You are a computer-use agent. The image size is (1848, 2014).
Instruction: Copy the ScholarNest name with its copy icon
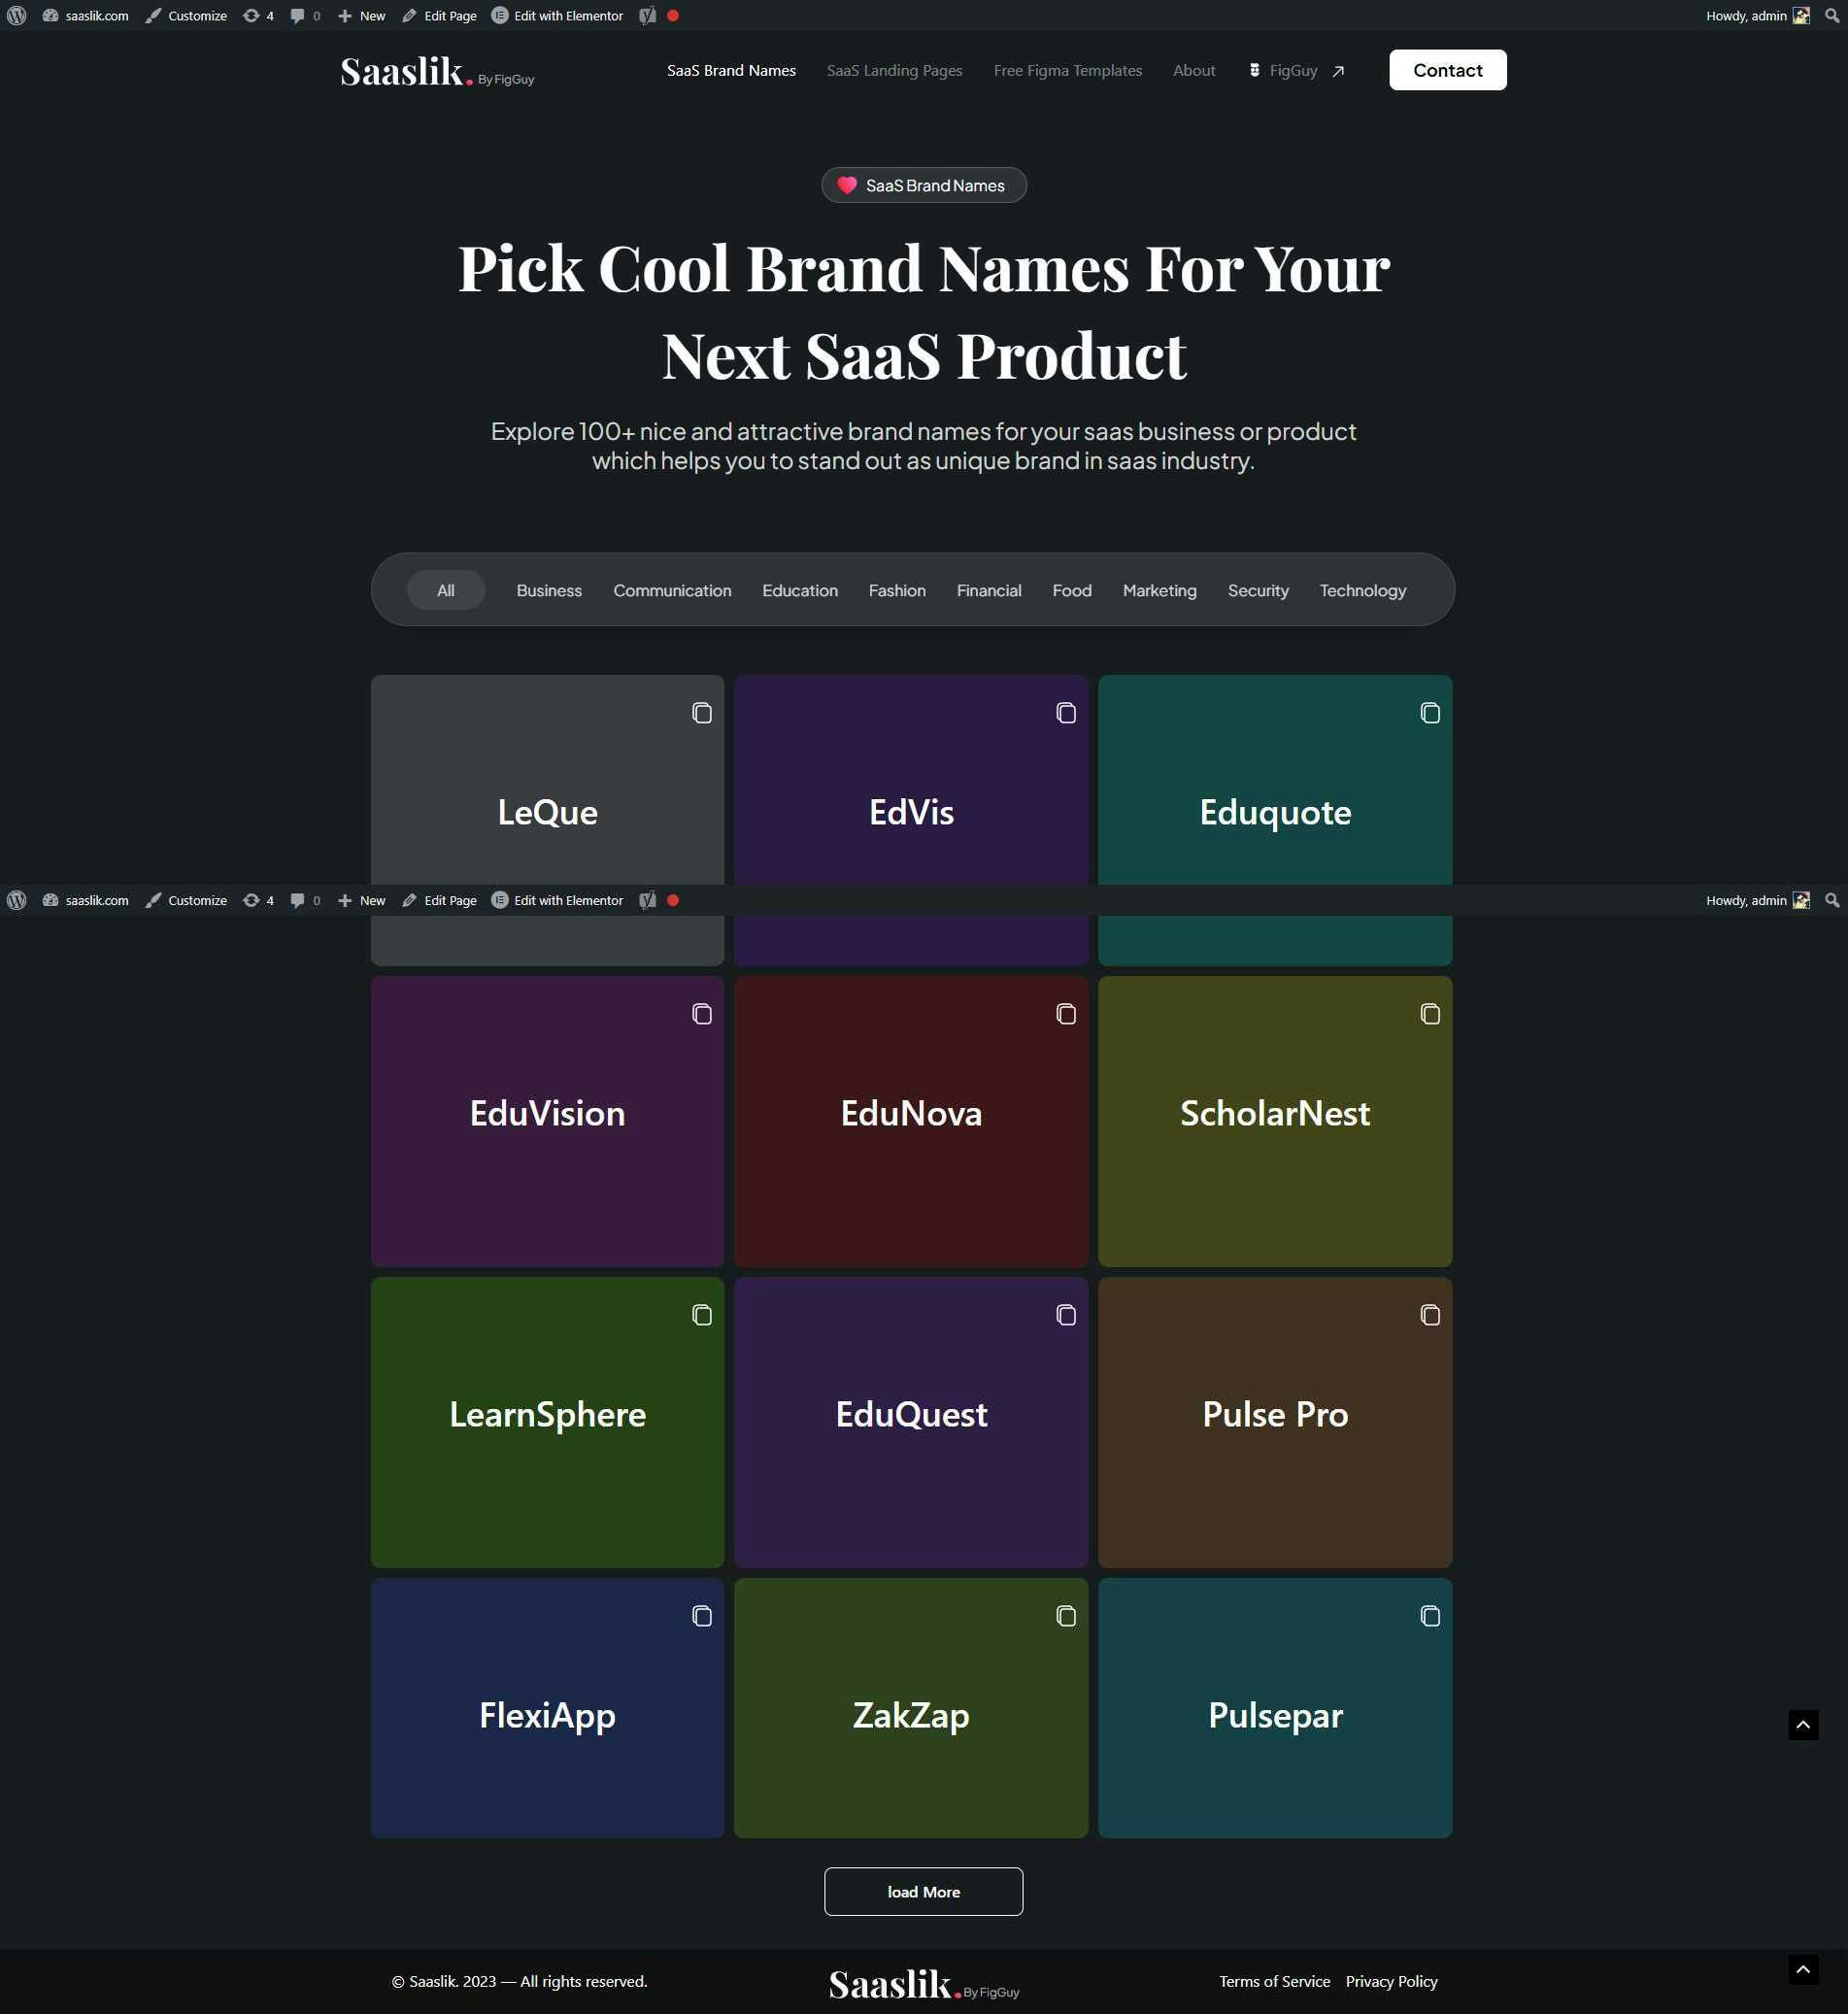pyautogui.click(x=1430, y=1014)
